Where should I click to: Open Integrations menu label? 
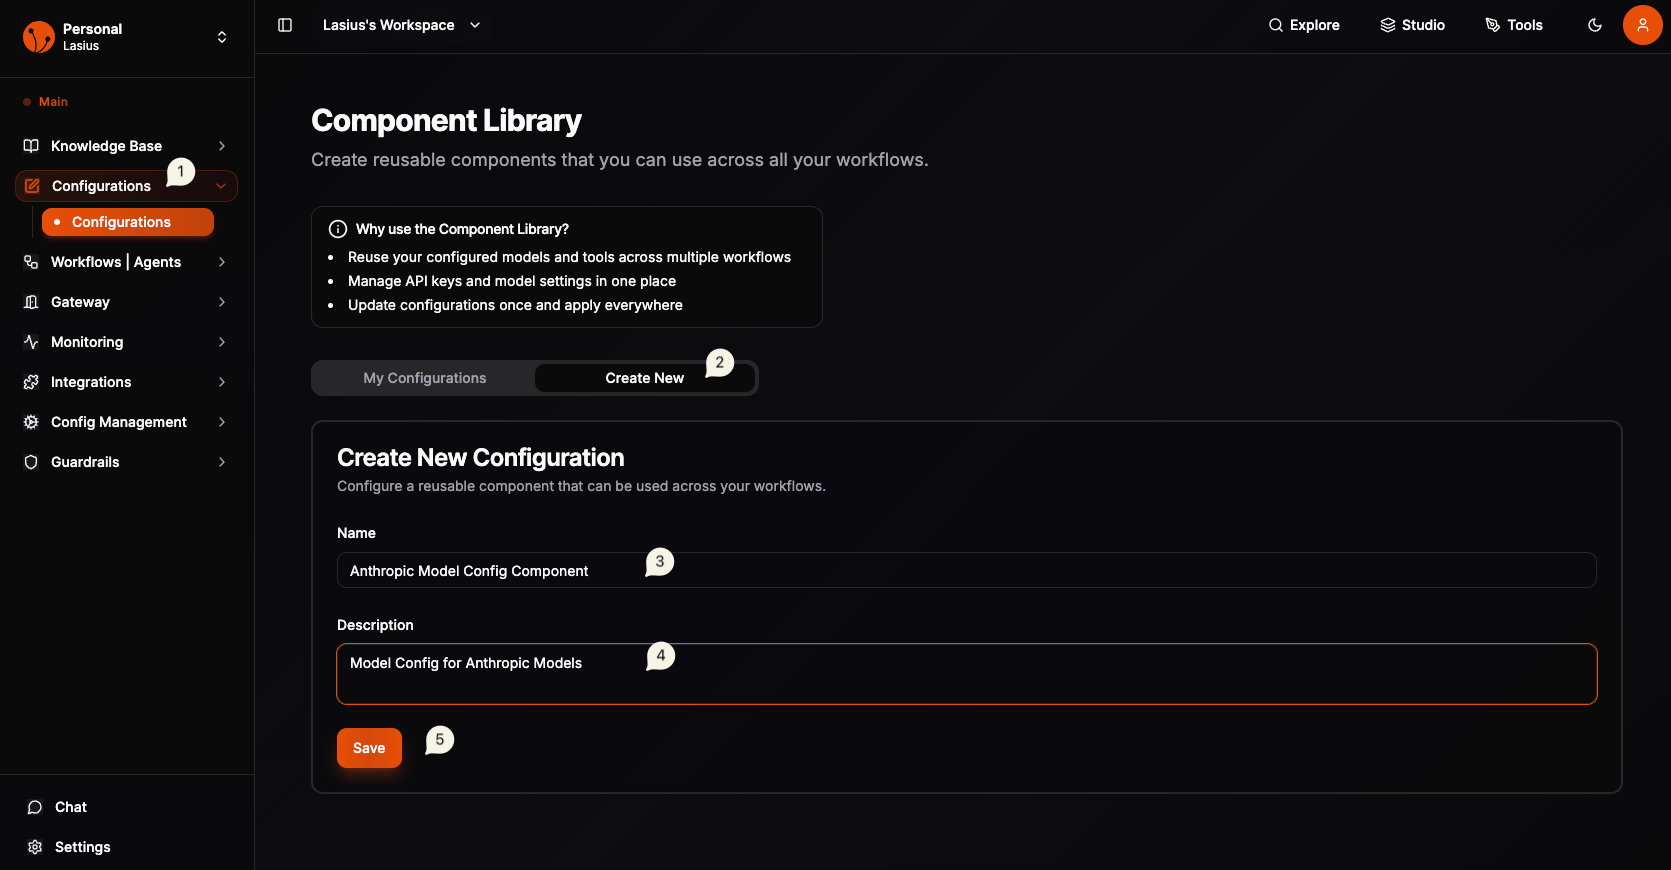(x=91, y=382)
